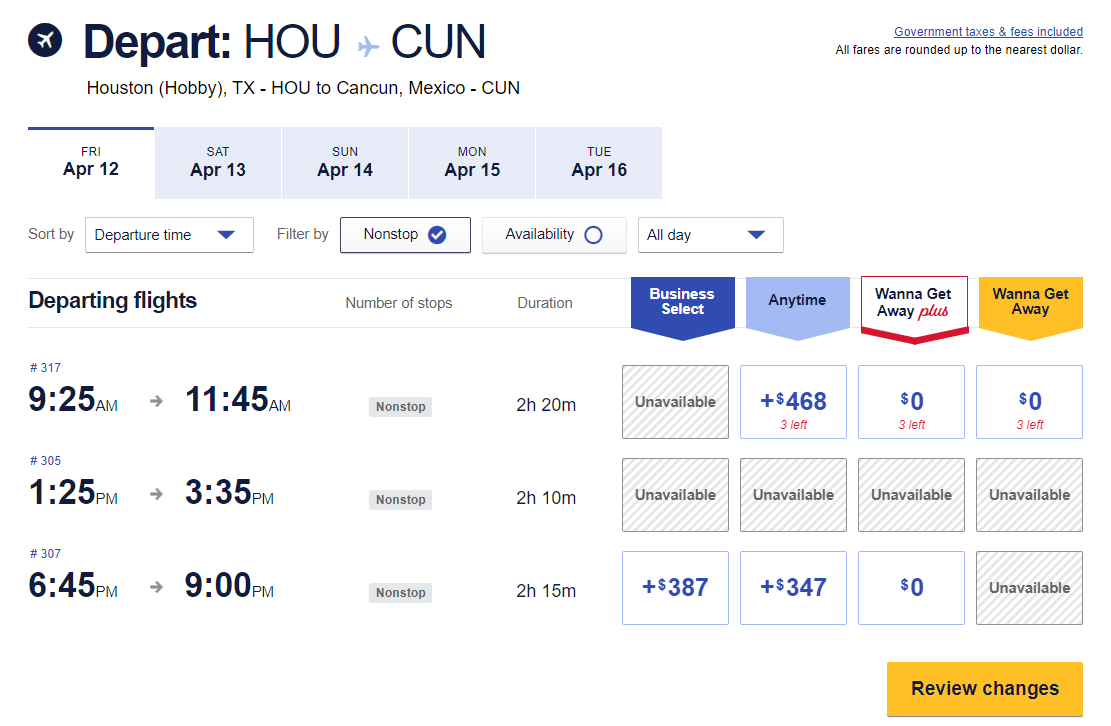Click the Review changes button

click(x=984, y=689)
